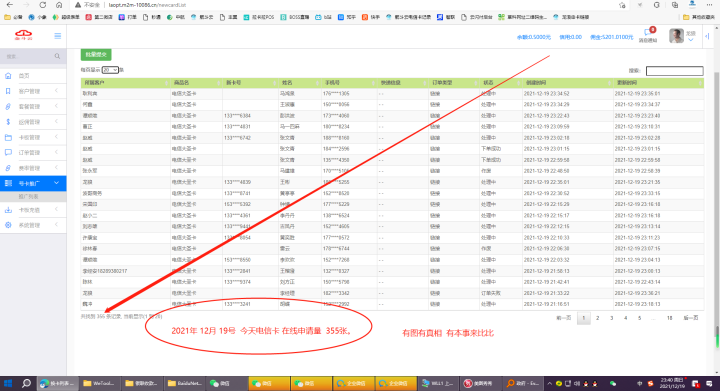
Task: Click the folder icon in the sidebar
Action: [x=8, y=137]
